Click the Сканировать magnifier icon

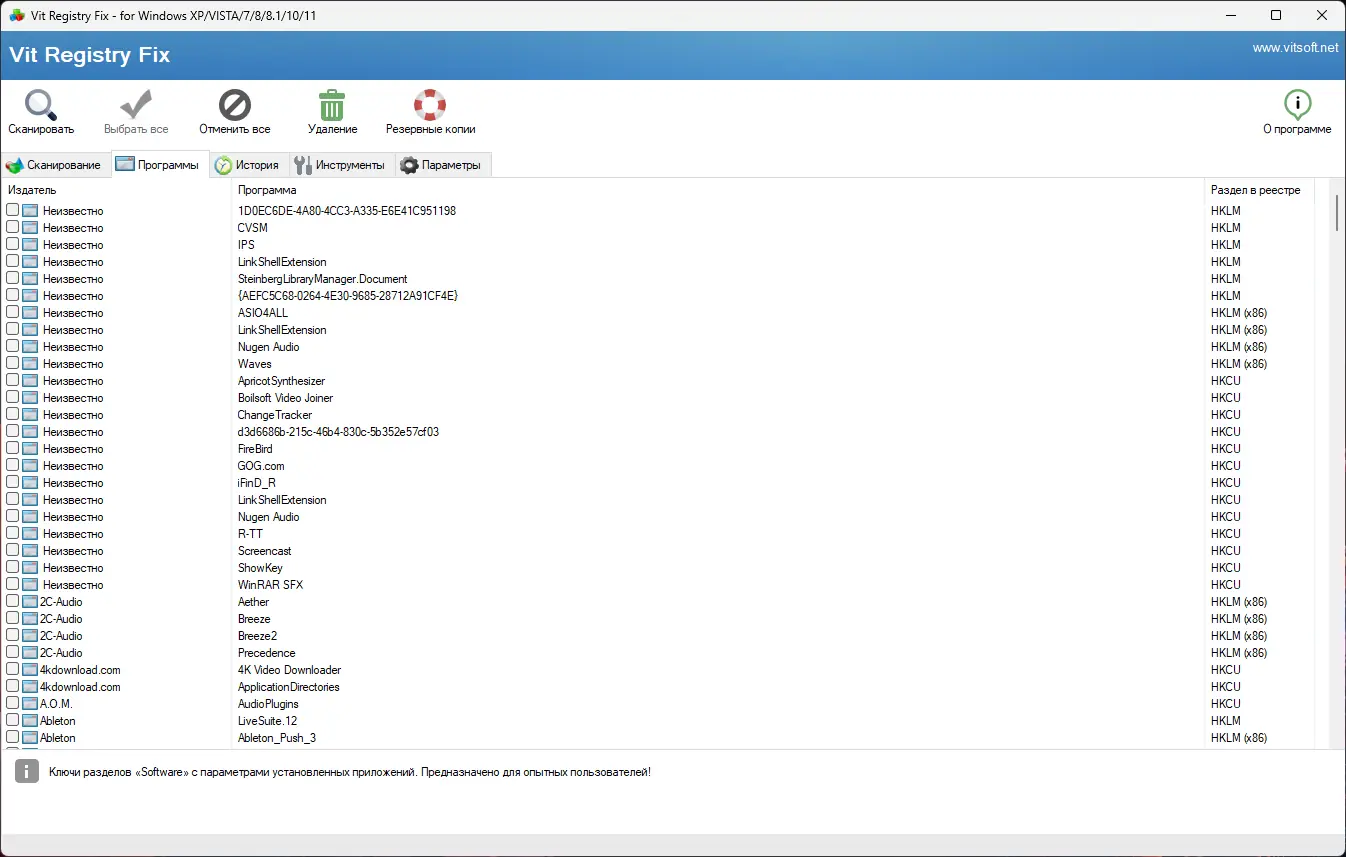click(x=41, y=105)
